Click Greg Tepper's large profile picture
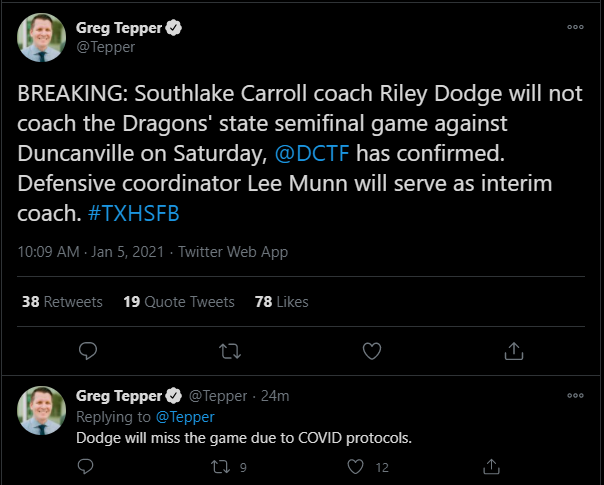Screen dimensions: 604x485 tap(40, 38)
